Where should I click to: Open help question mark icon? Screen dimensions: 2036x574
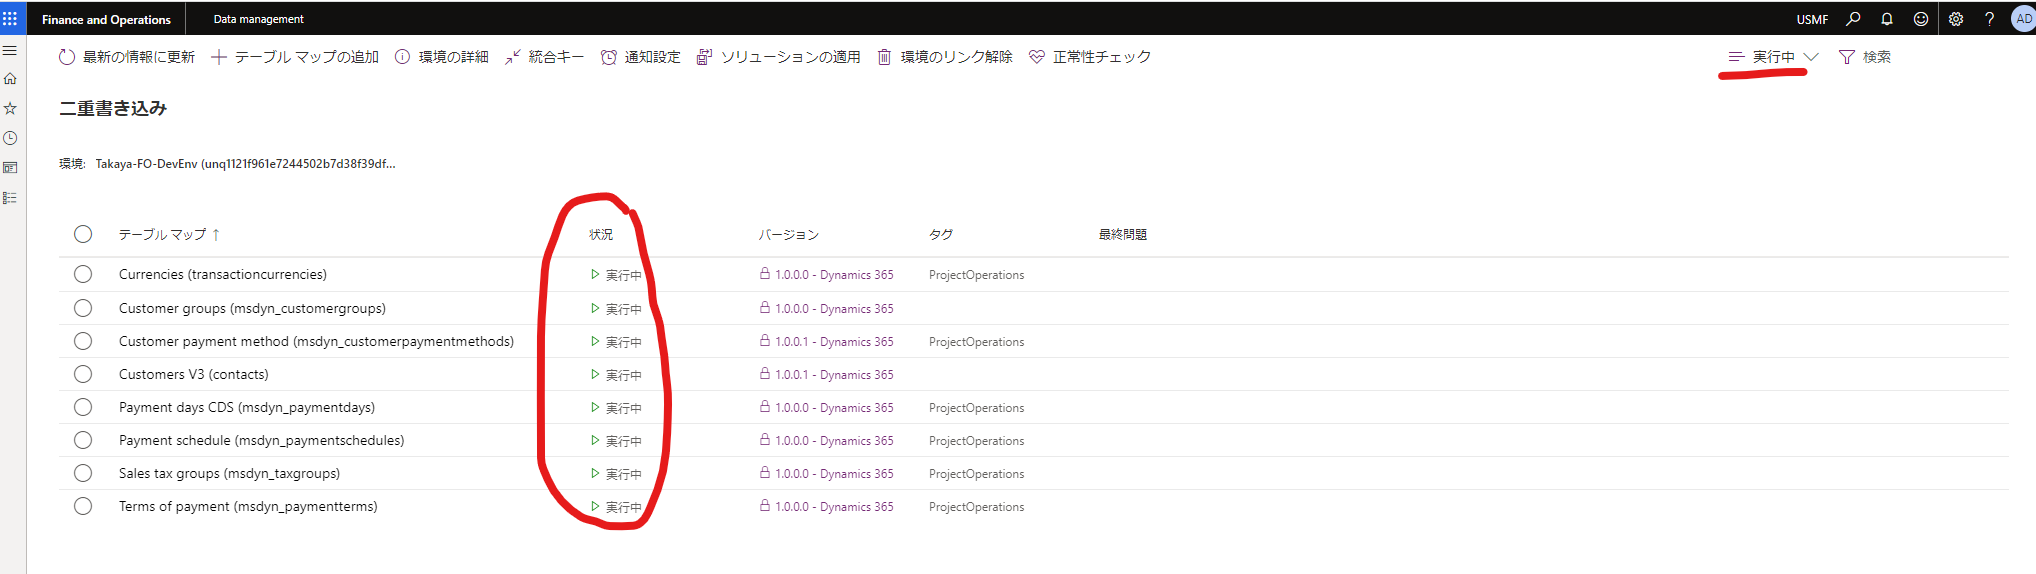1989,19
